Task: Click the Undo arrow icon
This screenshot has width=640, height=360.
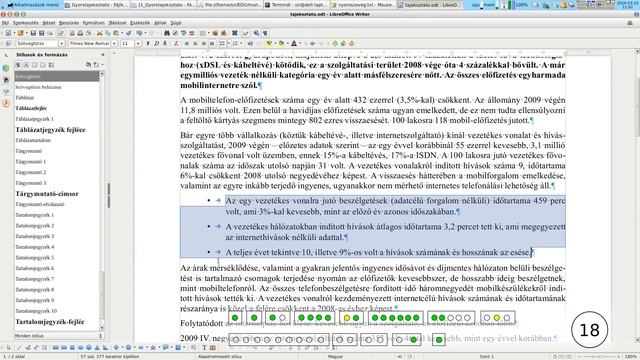Action: point(139,33)
